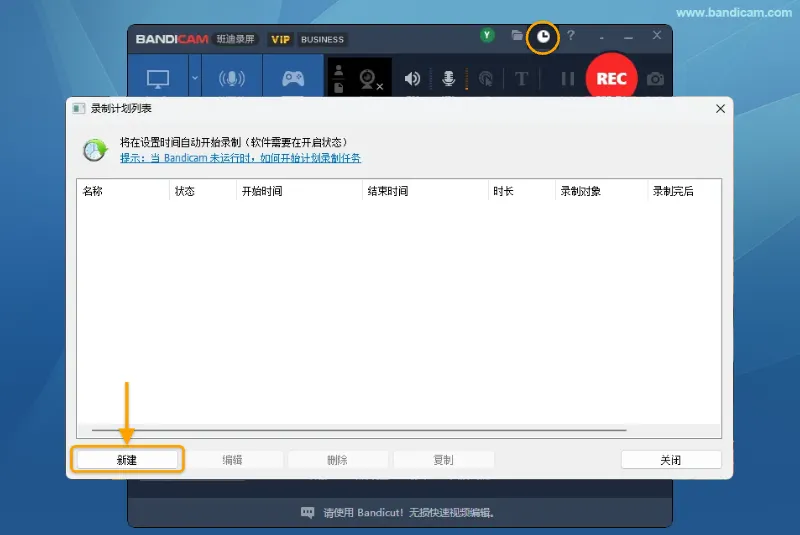Click the BUSINESS badge

point(322,39)
